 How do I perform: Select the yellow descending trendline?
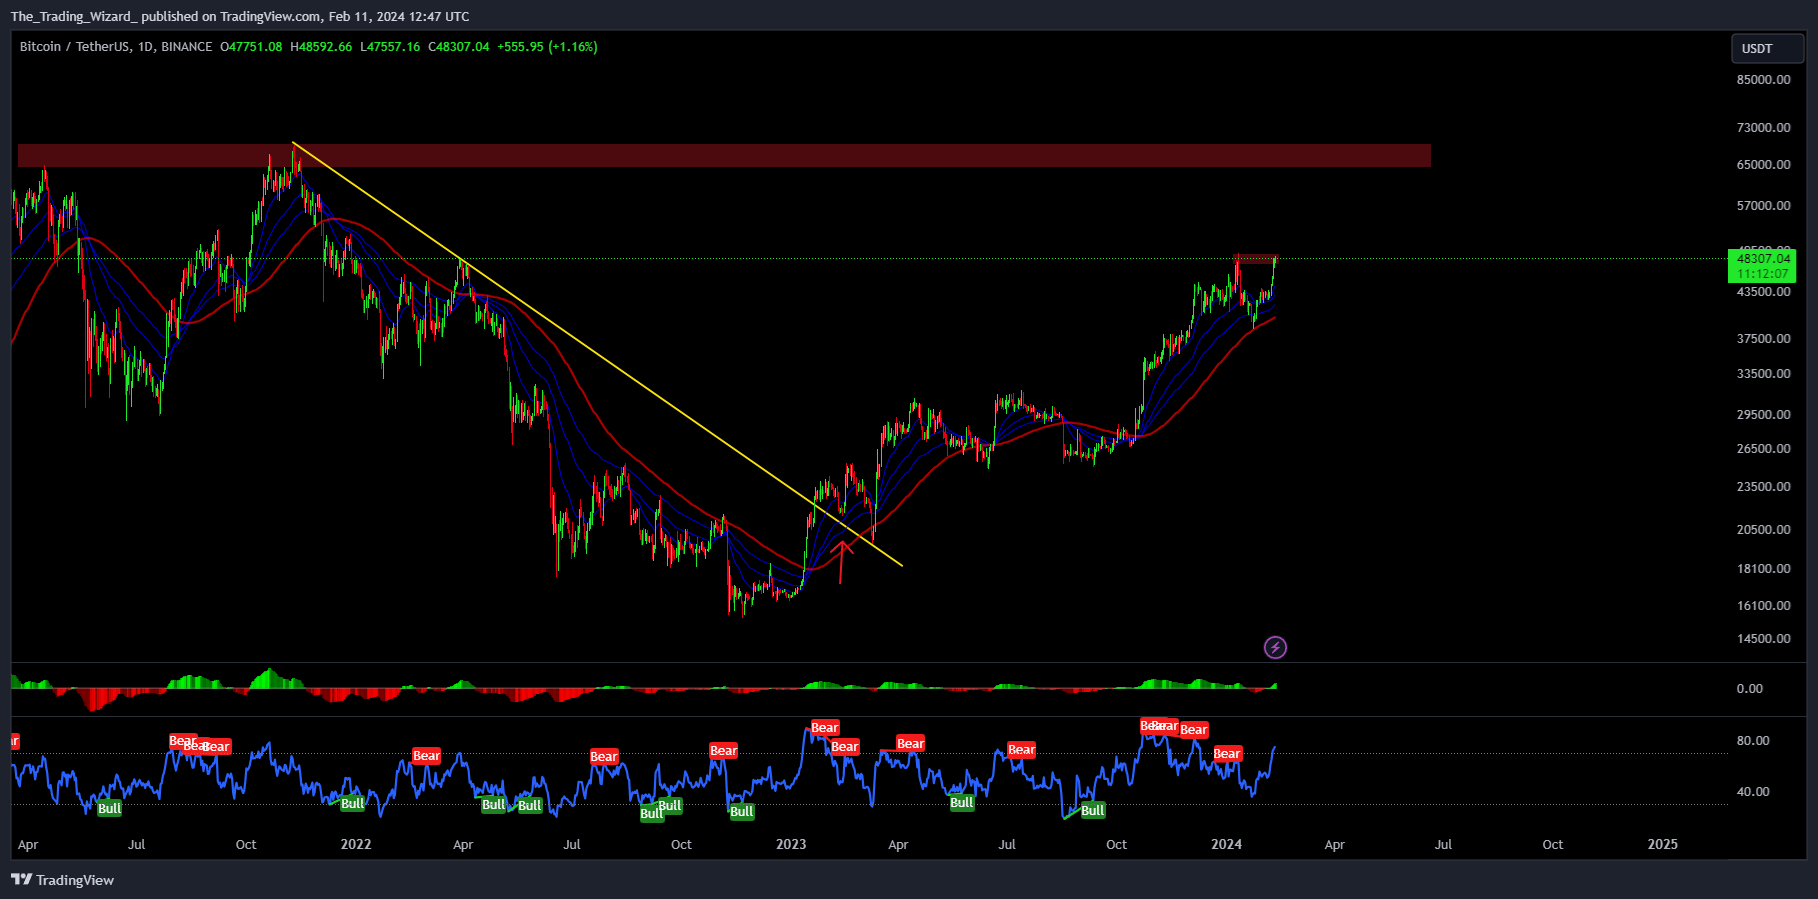click(597, 354)
